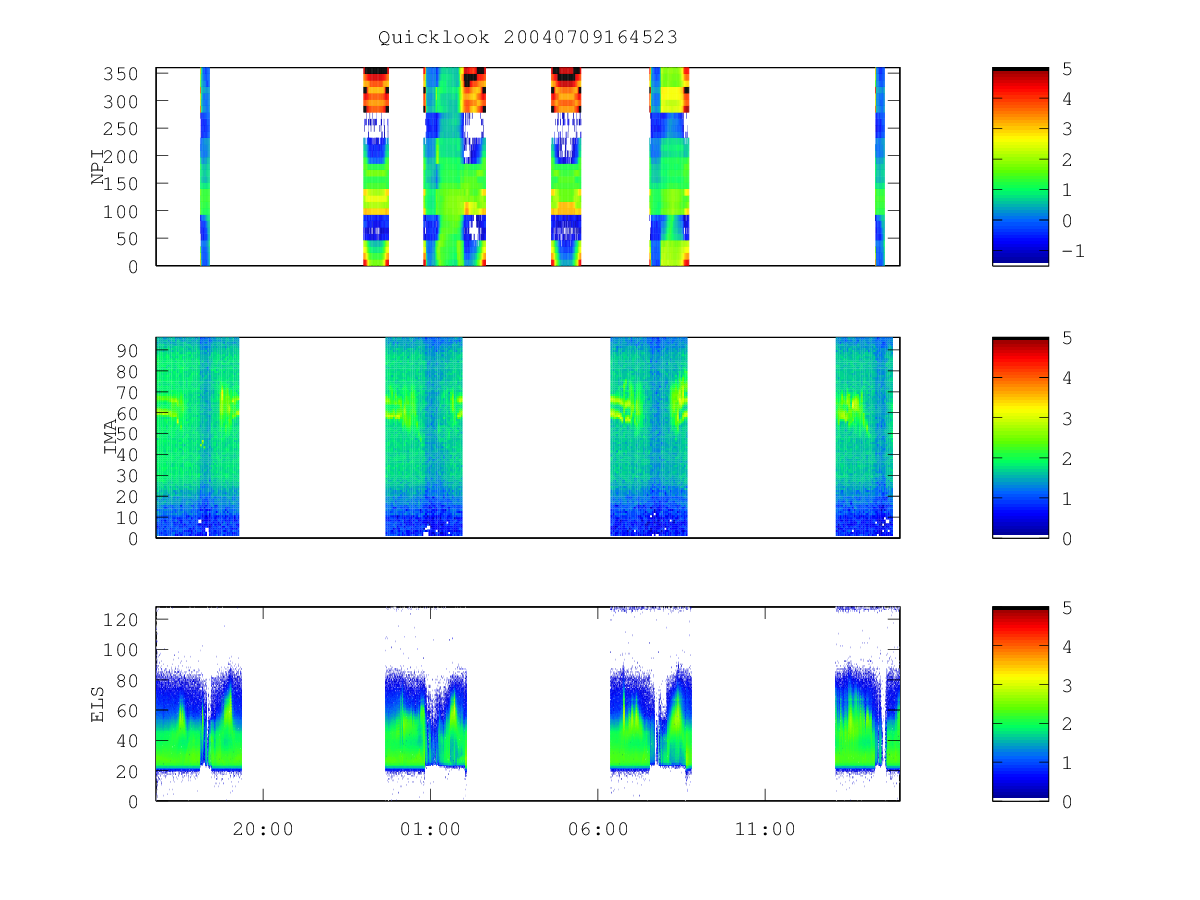Click the 5 label on ELS colorbar
This screenshot has width=1200, height=900.
tap(1067, 607)
